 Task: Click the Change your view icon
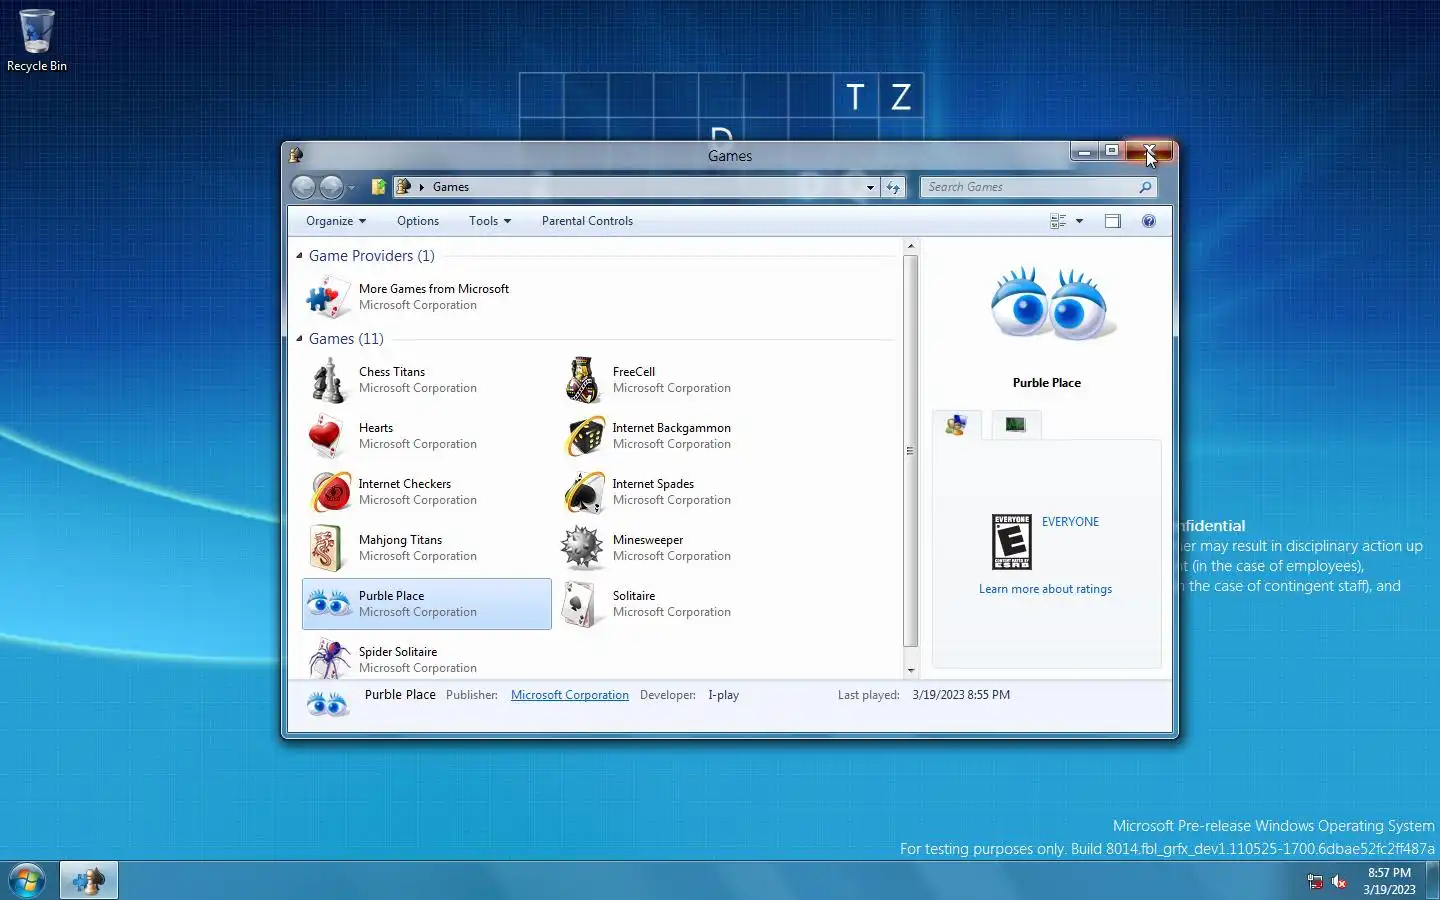point(1058,221)
